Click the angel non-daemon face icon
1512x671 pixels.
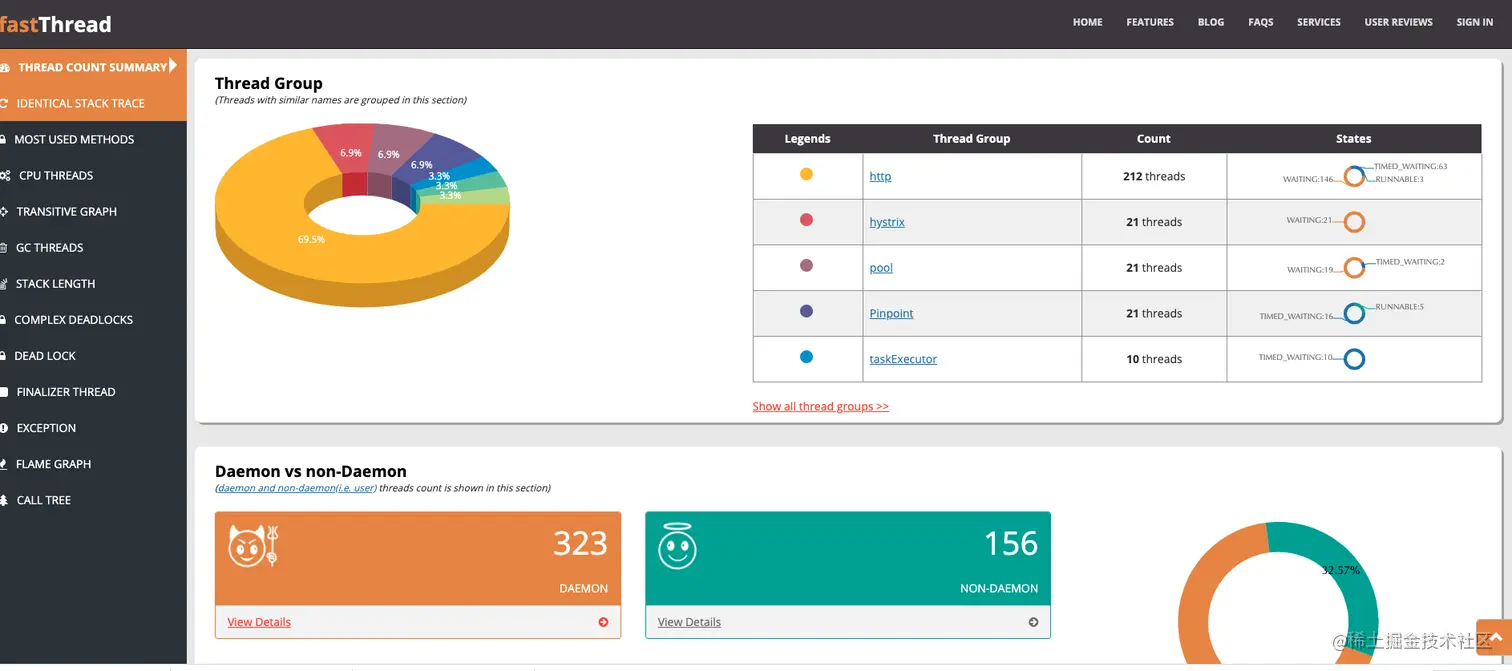pos(677,547)
